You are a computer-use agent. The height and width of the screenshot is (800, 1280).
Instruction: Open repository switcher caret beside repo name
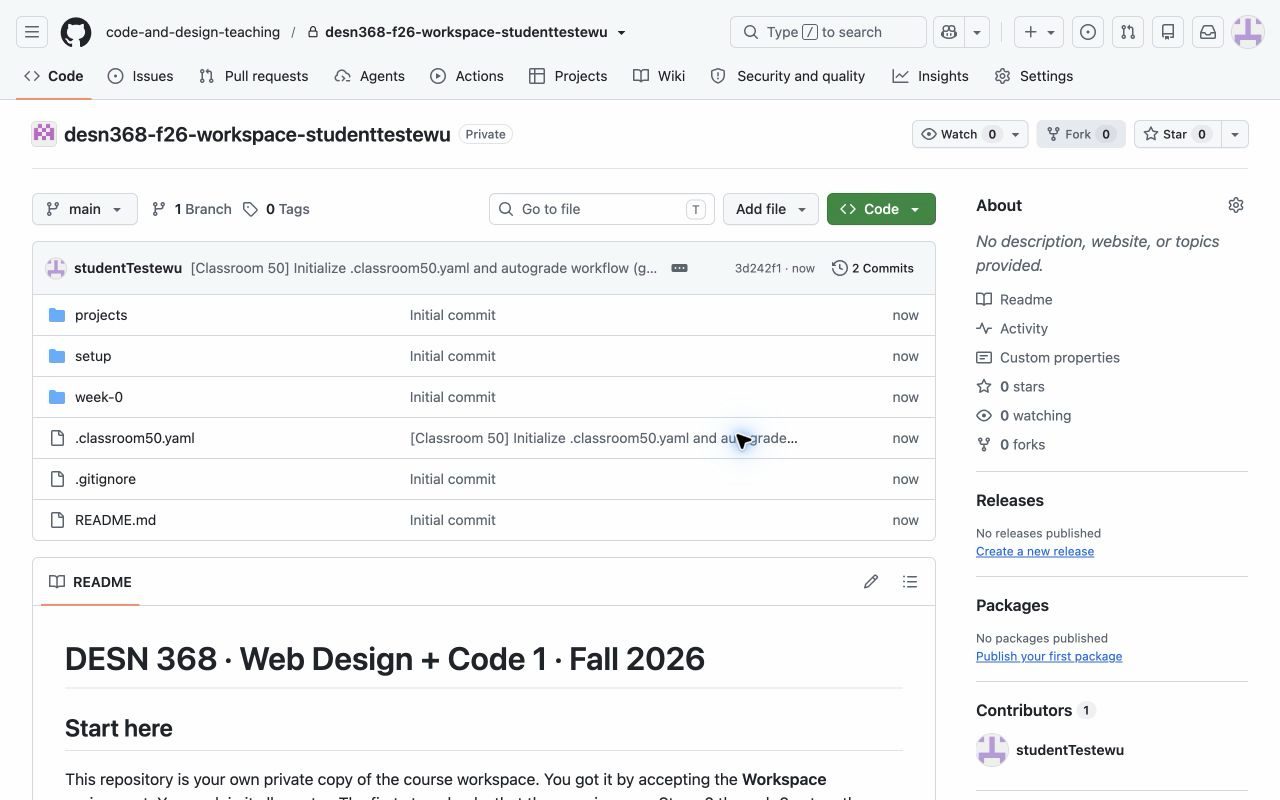coord(621,32)
